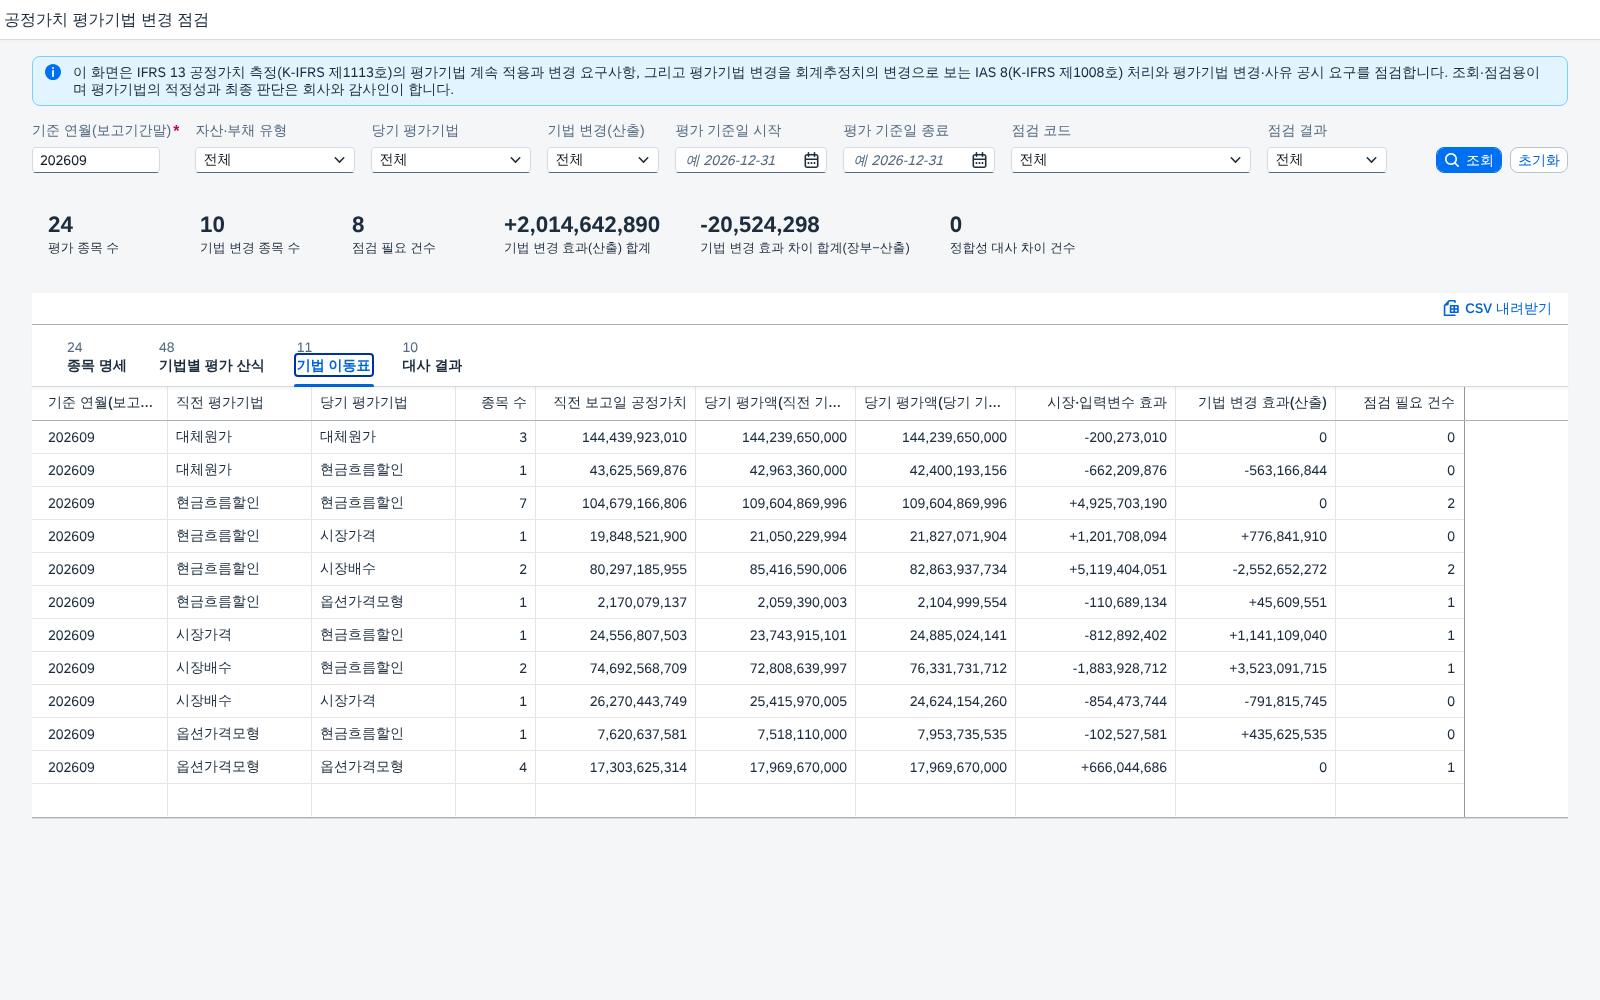Open calendar picker for 평가 기준일 시작
1600x1000 pixels.
(x=812, y=160)
